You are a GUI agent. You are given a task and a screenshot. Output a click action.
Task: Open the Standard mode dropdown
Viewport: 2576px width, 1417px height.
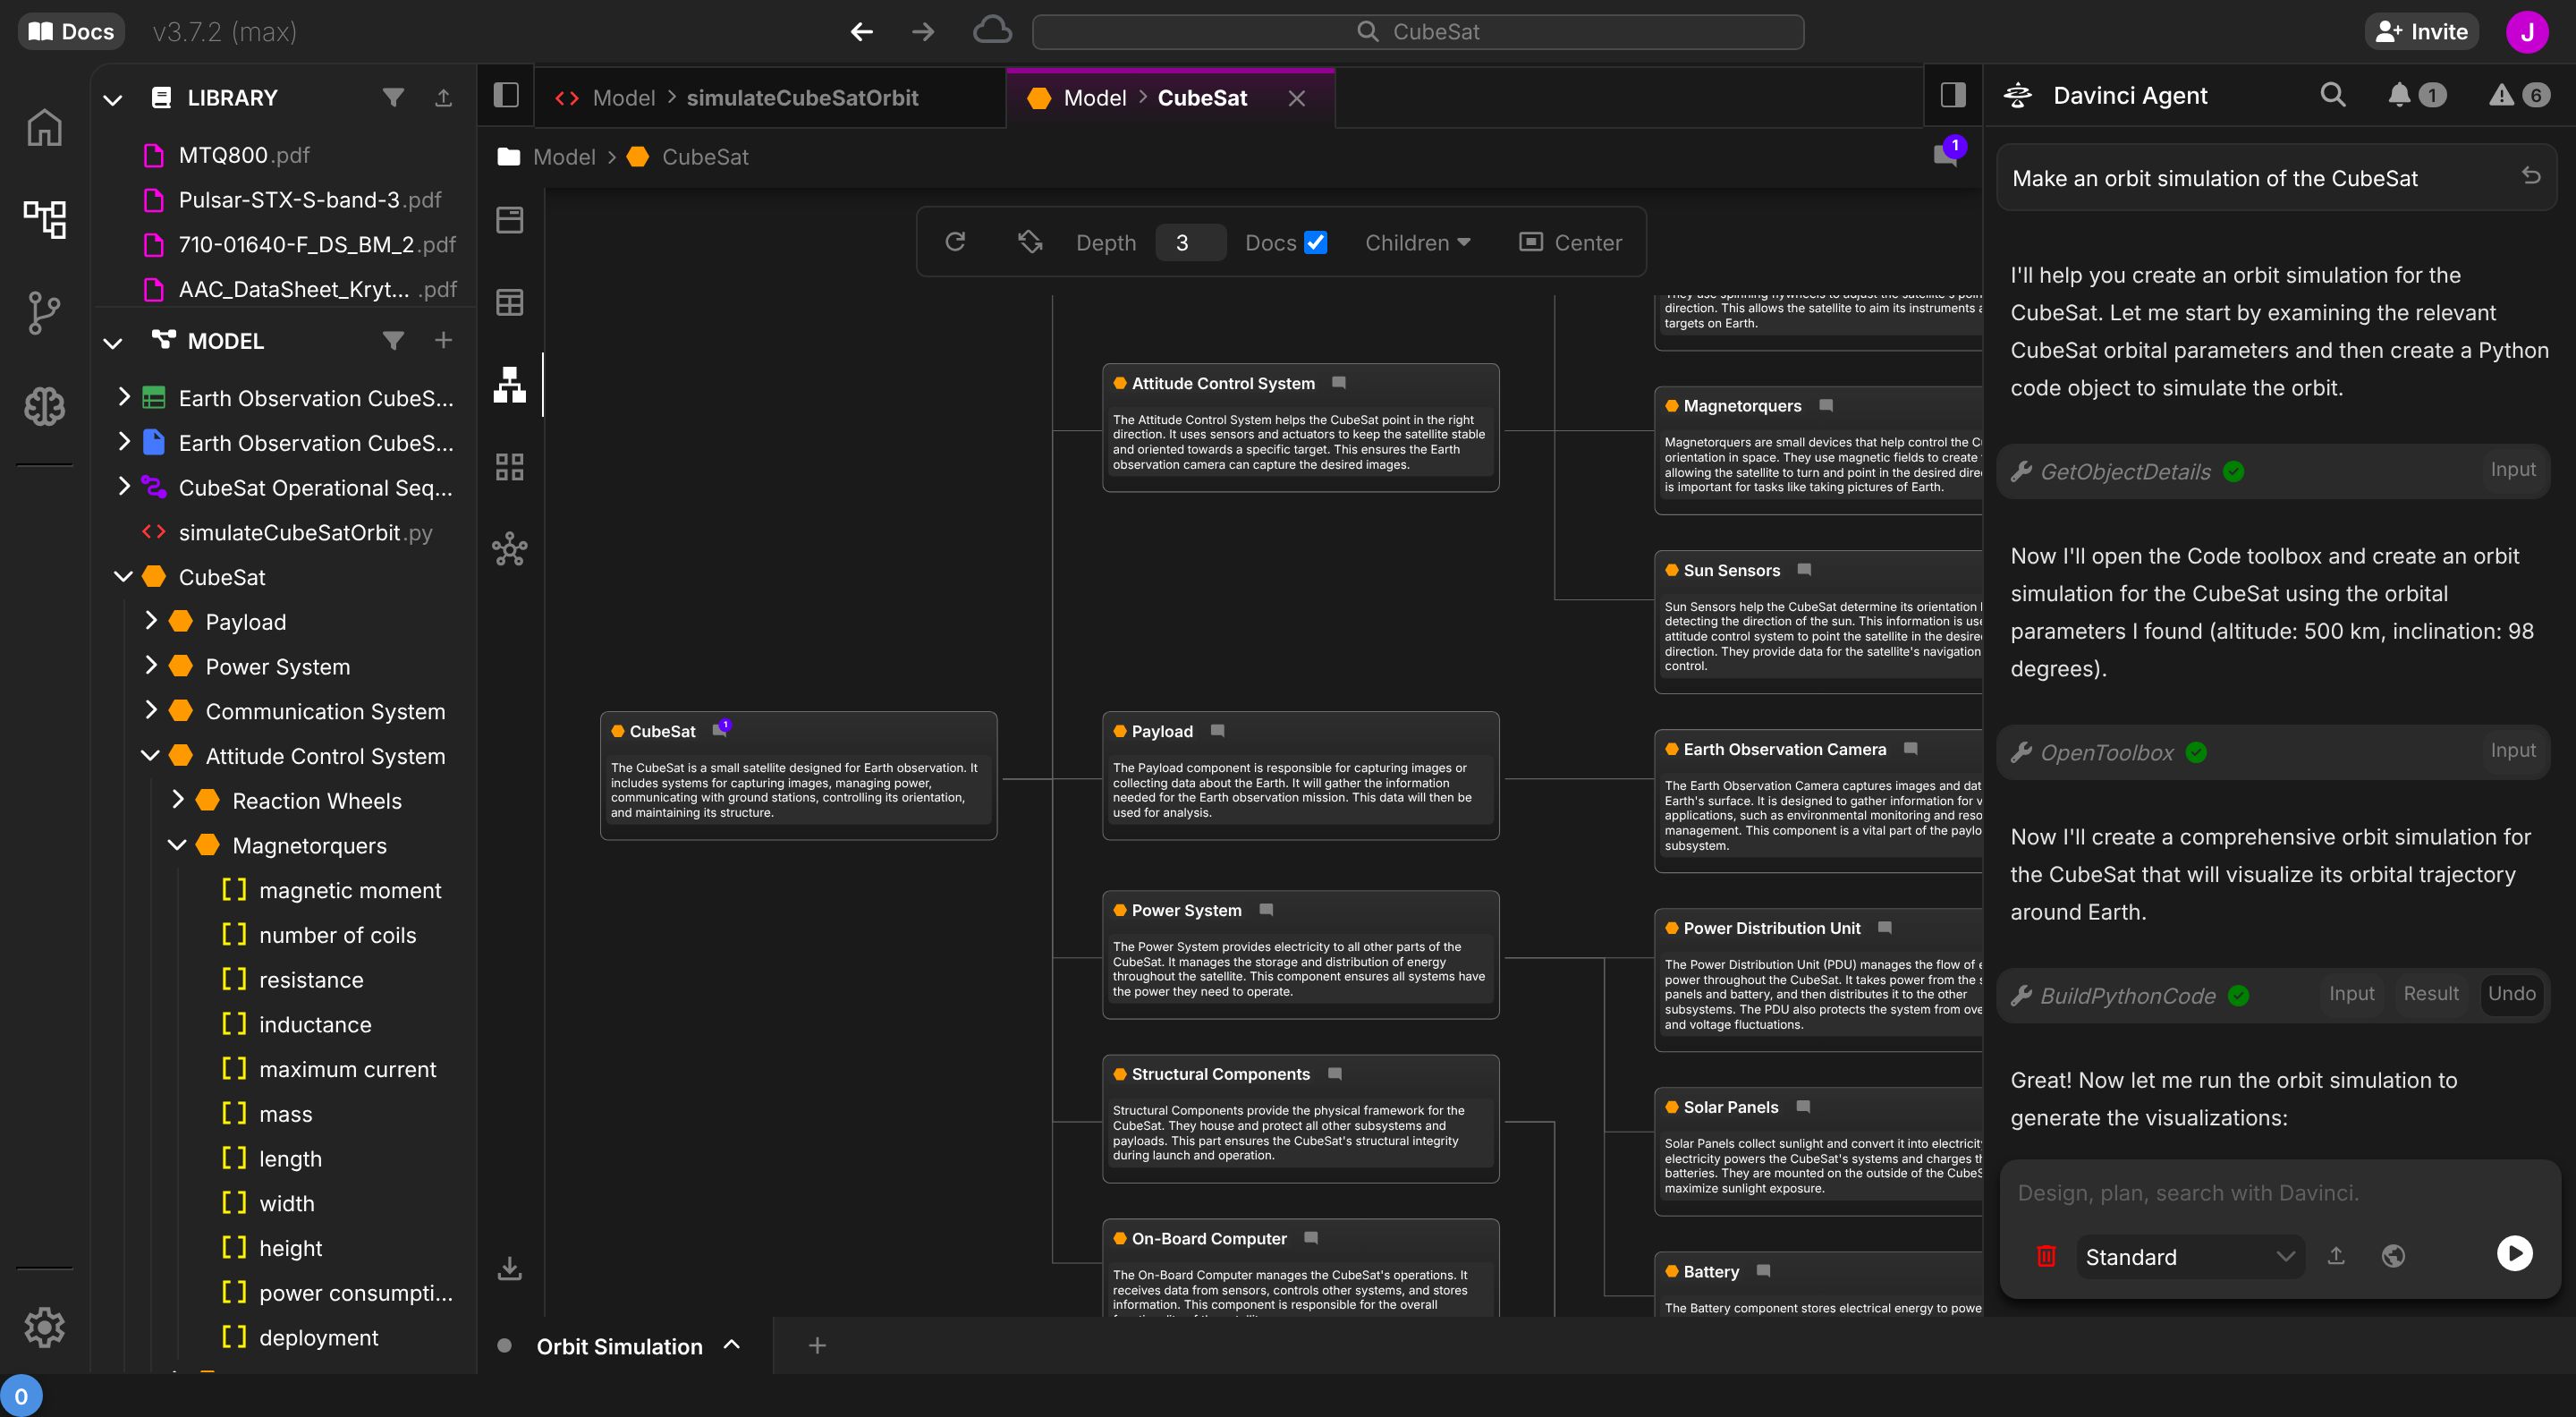pos(2189,1256)
